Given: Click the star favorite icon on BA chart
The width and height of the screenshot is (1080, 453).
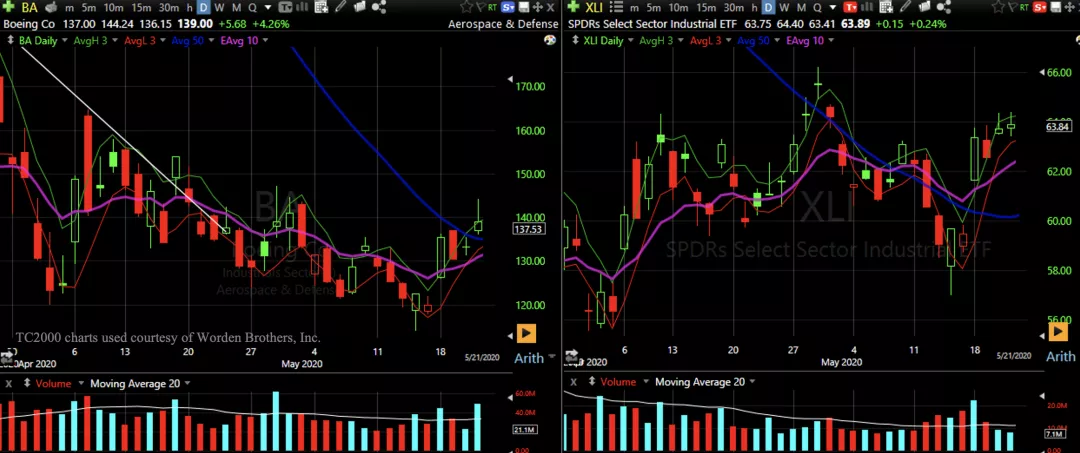Looking at the screenshot, I should pyautogui.click(x=466, y=7).
